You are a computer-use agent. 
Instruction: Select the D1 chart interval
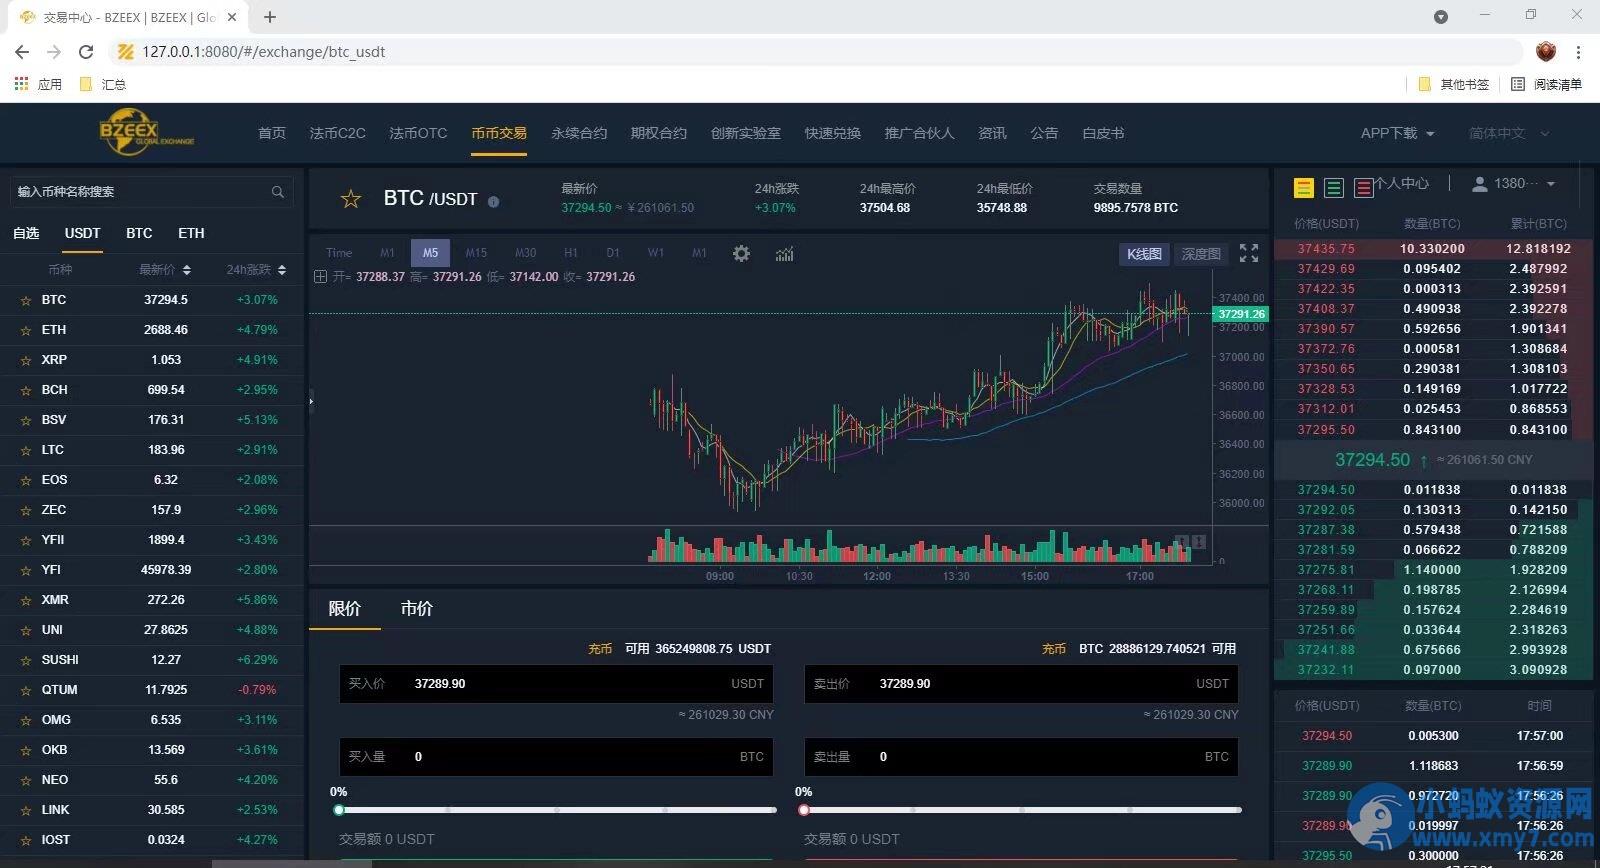tap(613, 253)
